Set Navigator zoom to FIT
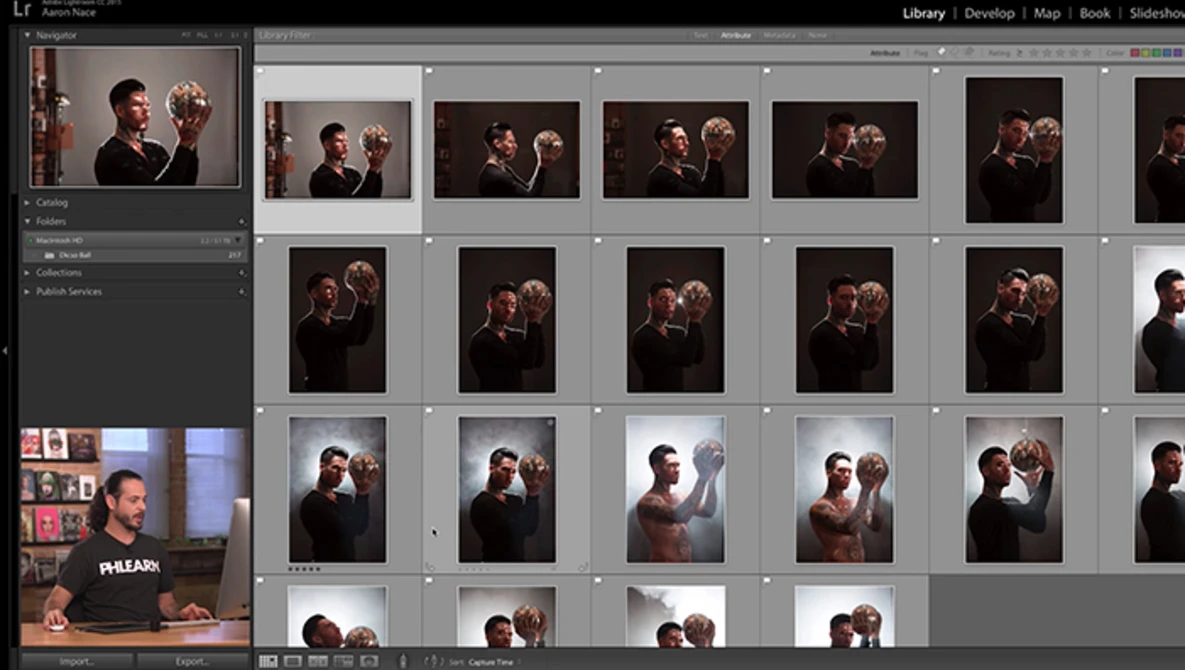1185x670 pixels. [x=187, y=35]
